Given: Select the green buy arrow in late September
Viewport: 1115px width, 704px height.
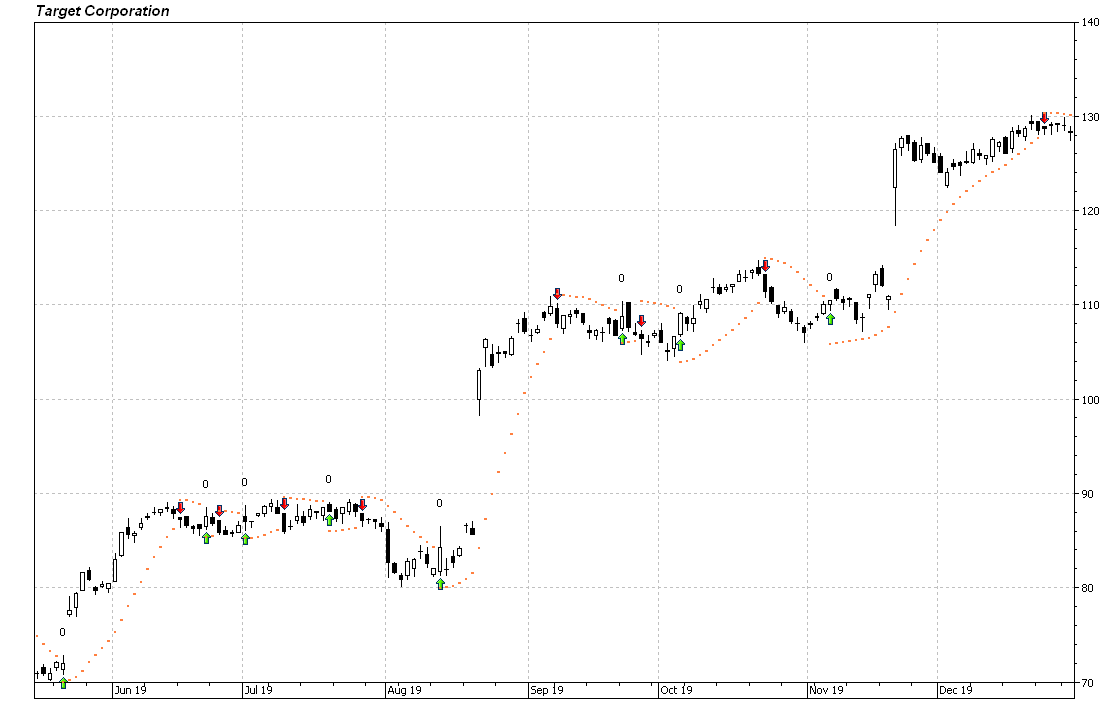Looking at the screenshot, I should [622, 338].
